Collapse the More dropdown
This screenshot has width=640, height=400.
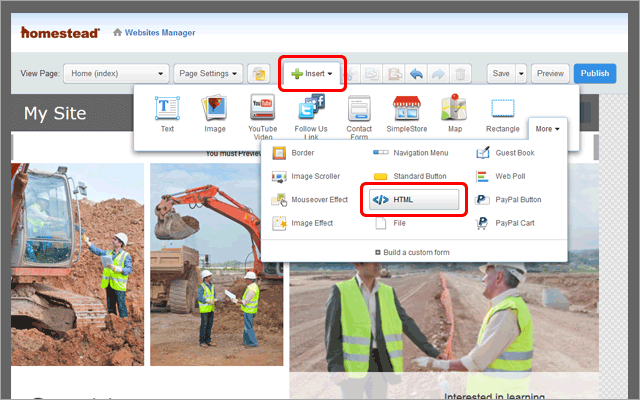(x=547, y=129)
